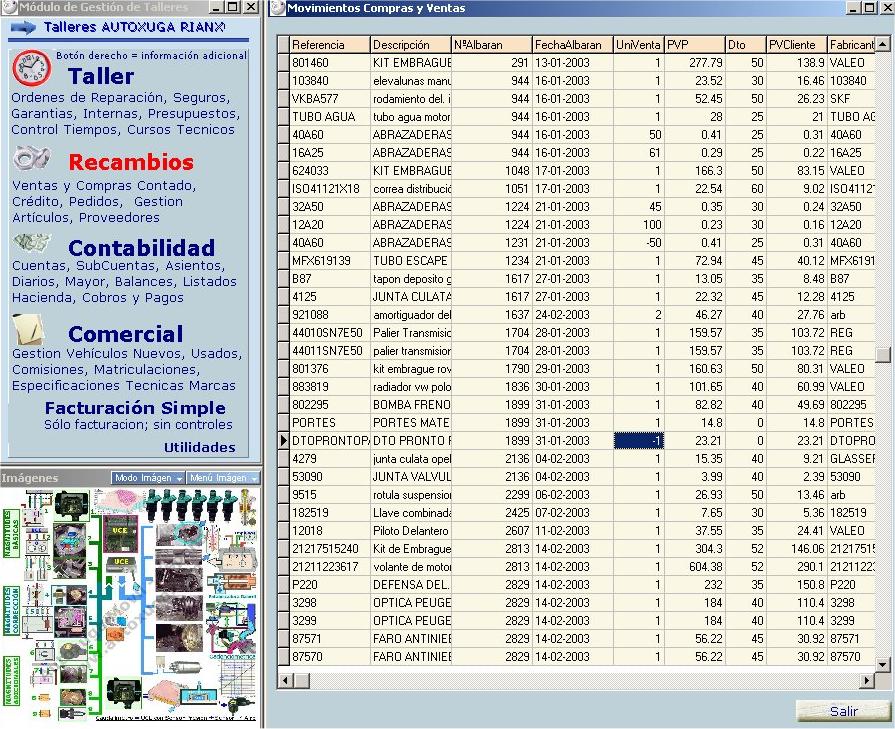Sort by the Referencia column header
The image size is (895, 729).
click(330, 45)
